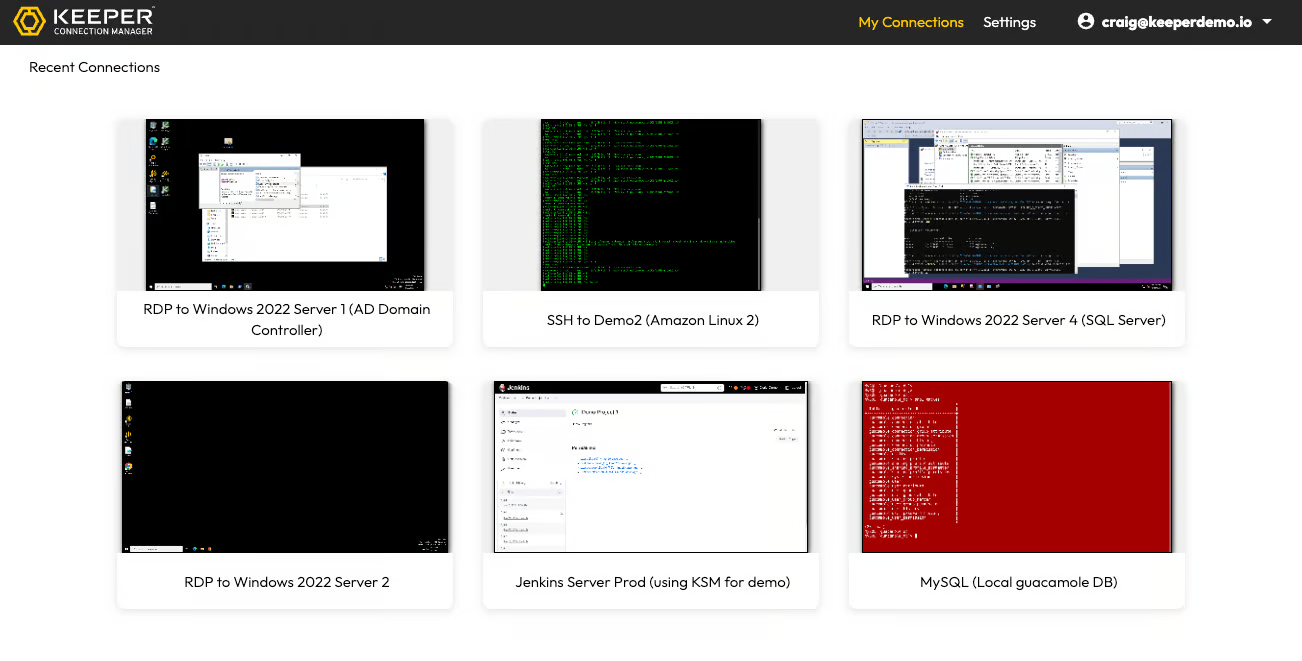Click the Keeper hexagon logo icon
This screenshot has height=661, width=1302.
(28, 21)
